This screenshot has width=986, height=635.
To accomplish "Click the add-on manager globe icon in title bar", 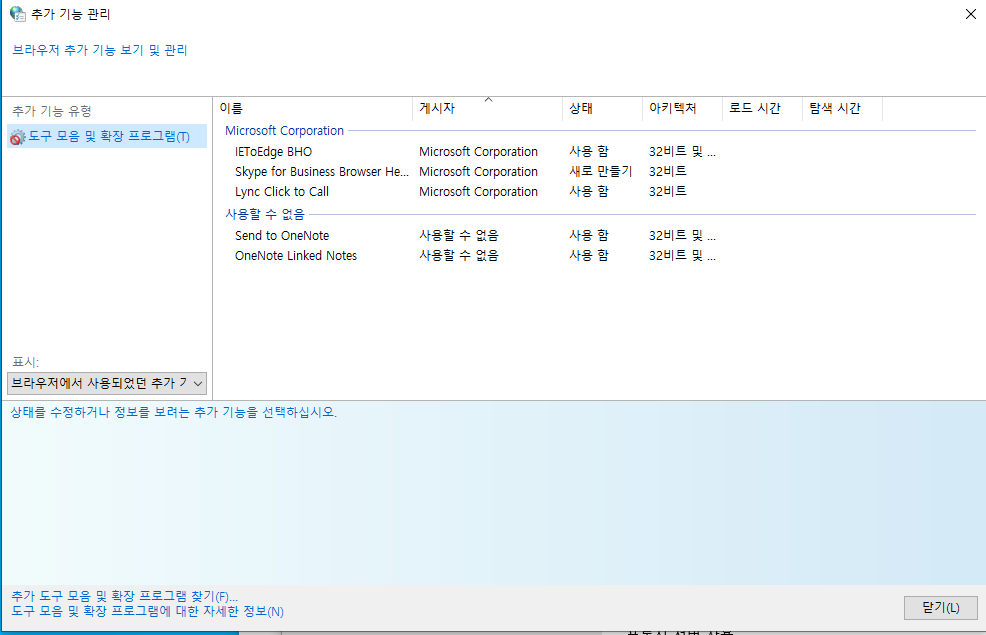I will (x=18, y=14).
